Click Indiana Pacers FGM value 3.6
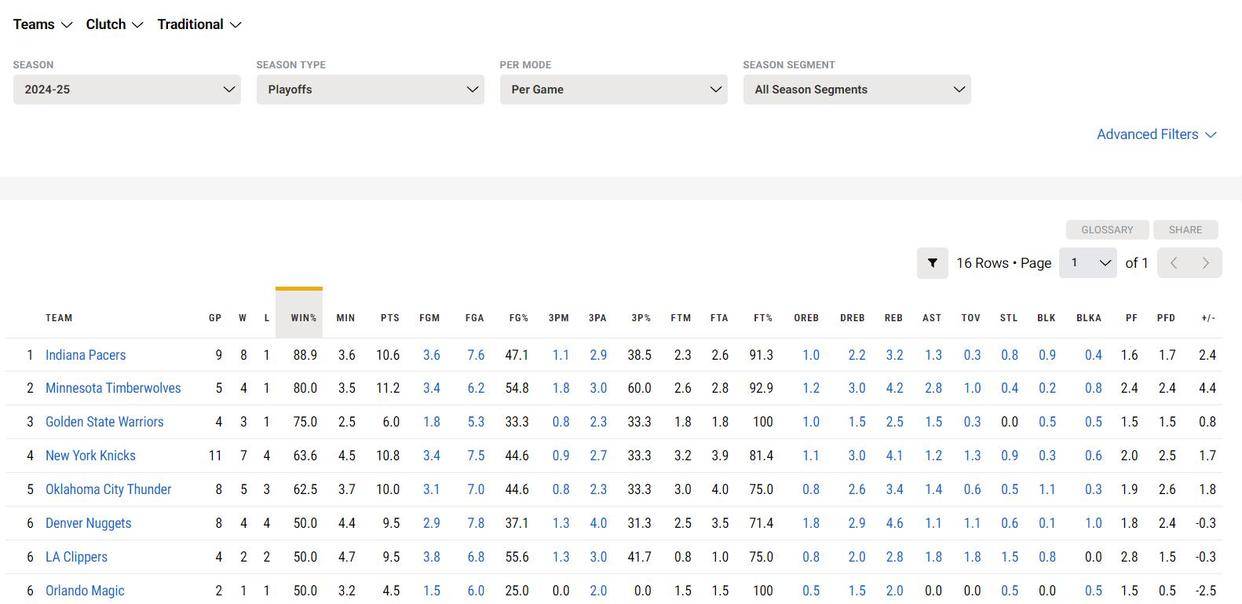The height and width of the screenshot is (604, 1242). pos(432,355)
